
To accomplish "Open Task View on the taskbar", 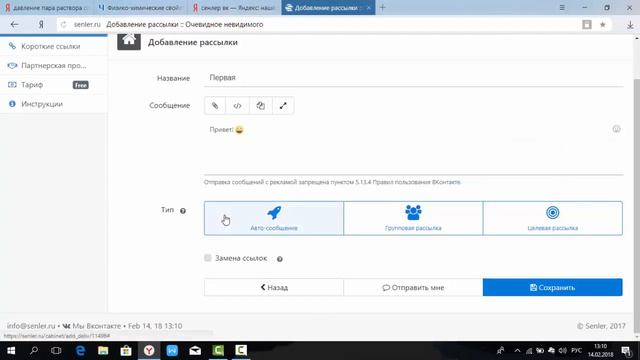I will coord(56,350).
